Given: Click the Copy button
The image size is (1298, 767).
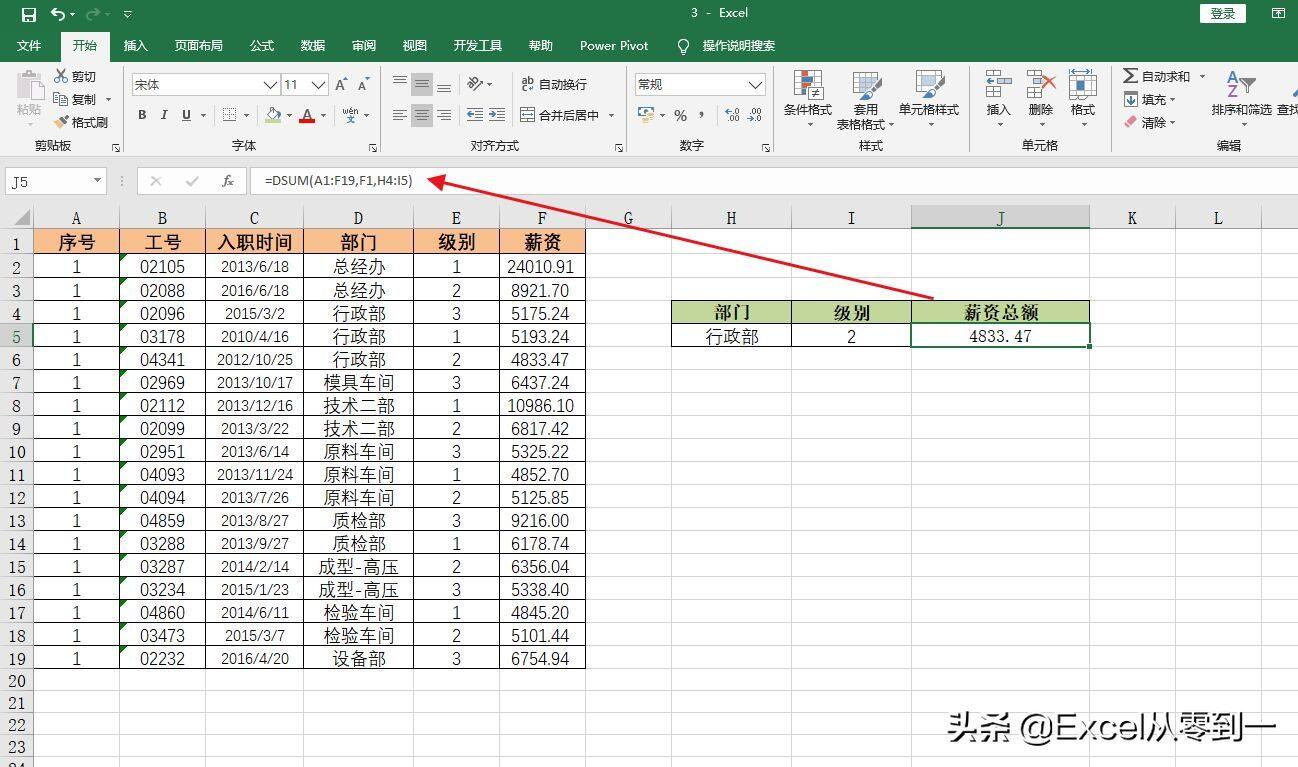Looking at the screenshot, I should click(x=75, y=99).
